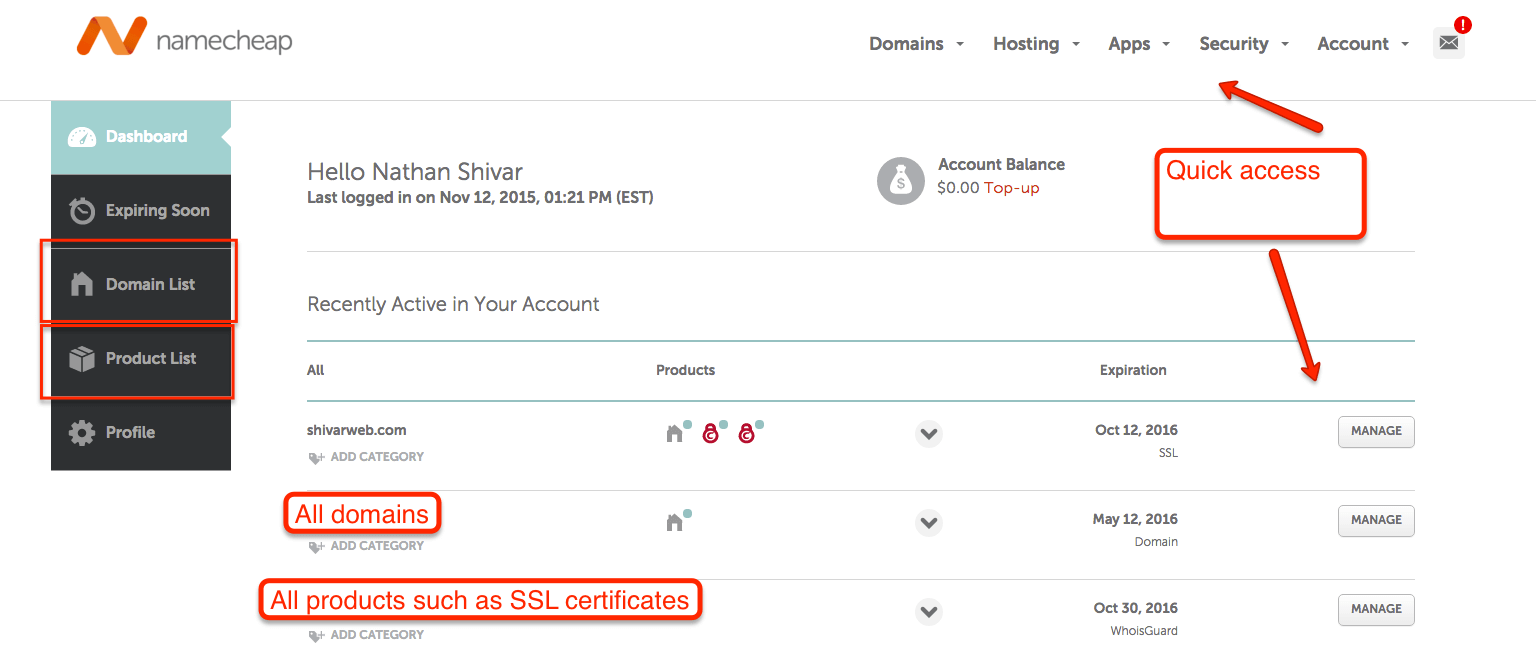Open the Hosting menu in top navigation

[1035, 44]
